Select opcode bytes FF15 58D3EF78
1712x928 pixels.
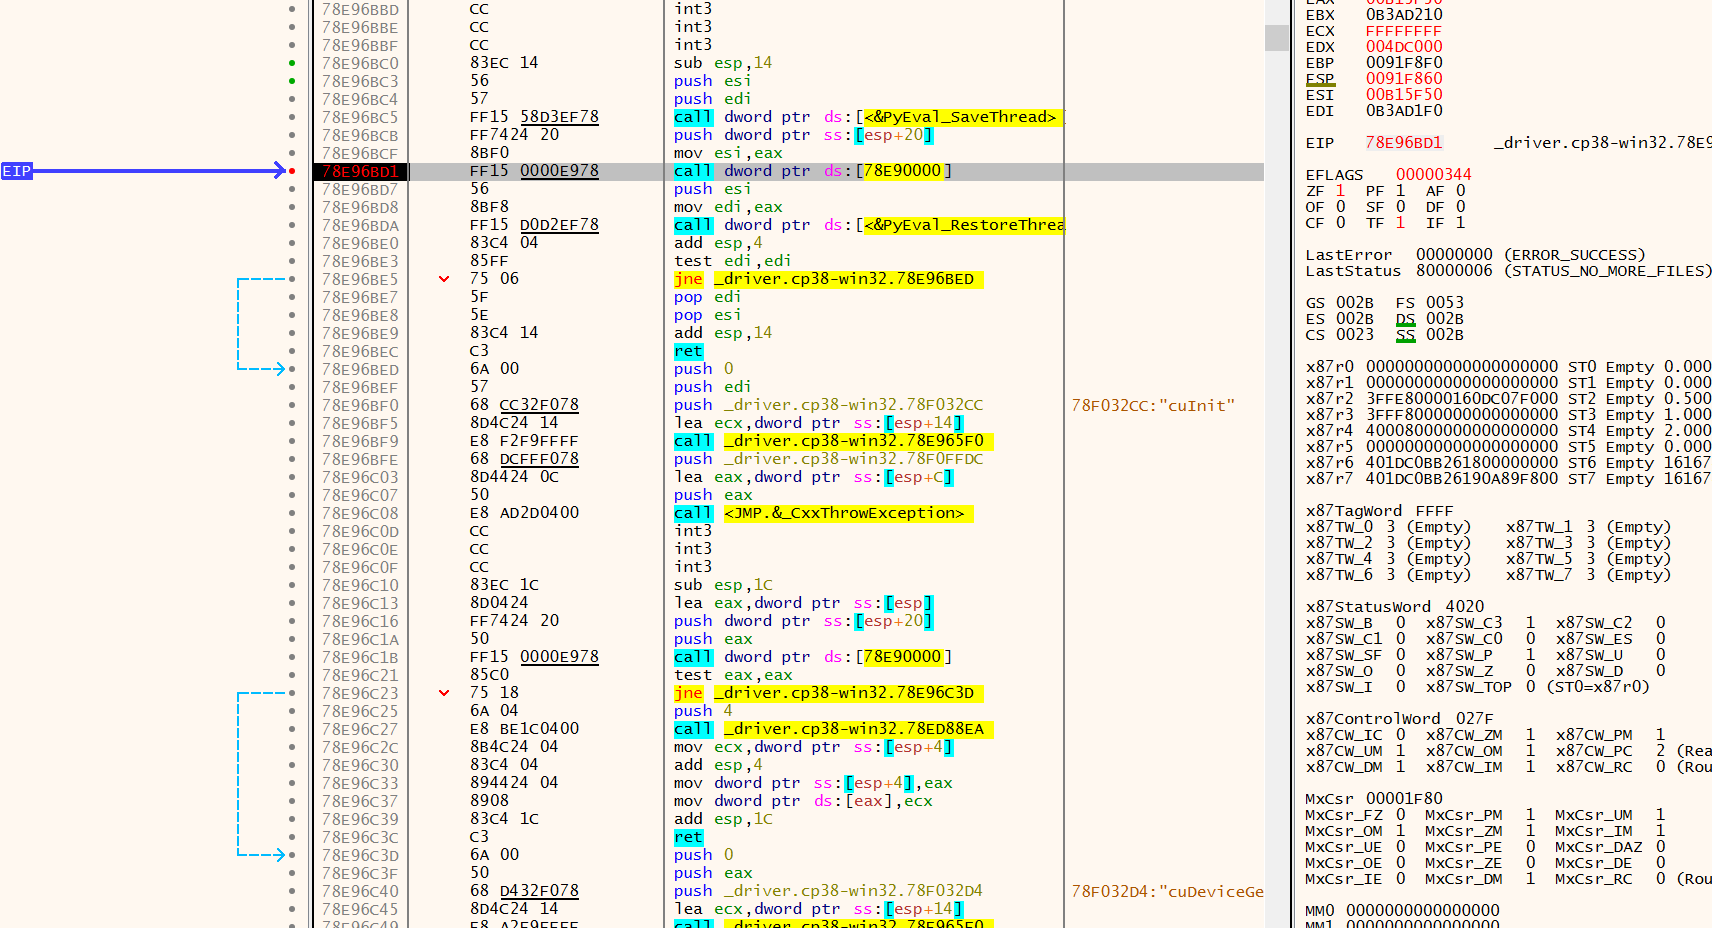(x=534, y=117)
